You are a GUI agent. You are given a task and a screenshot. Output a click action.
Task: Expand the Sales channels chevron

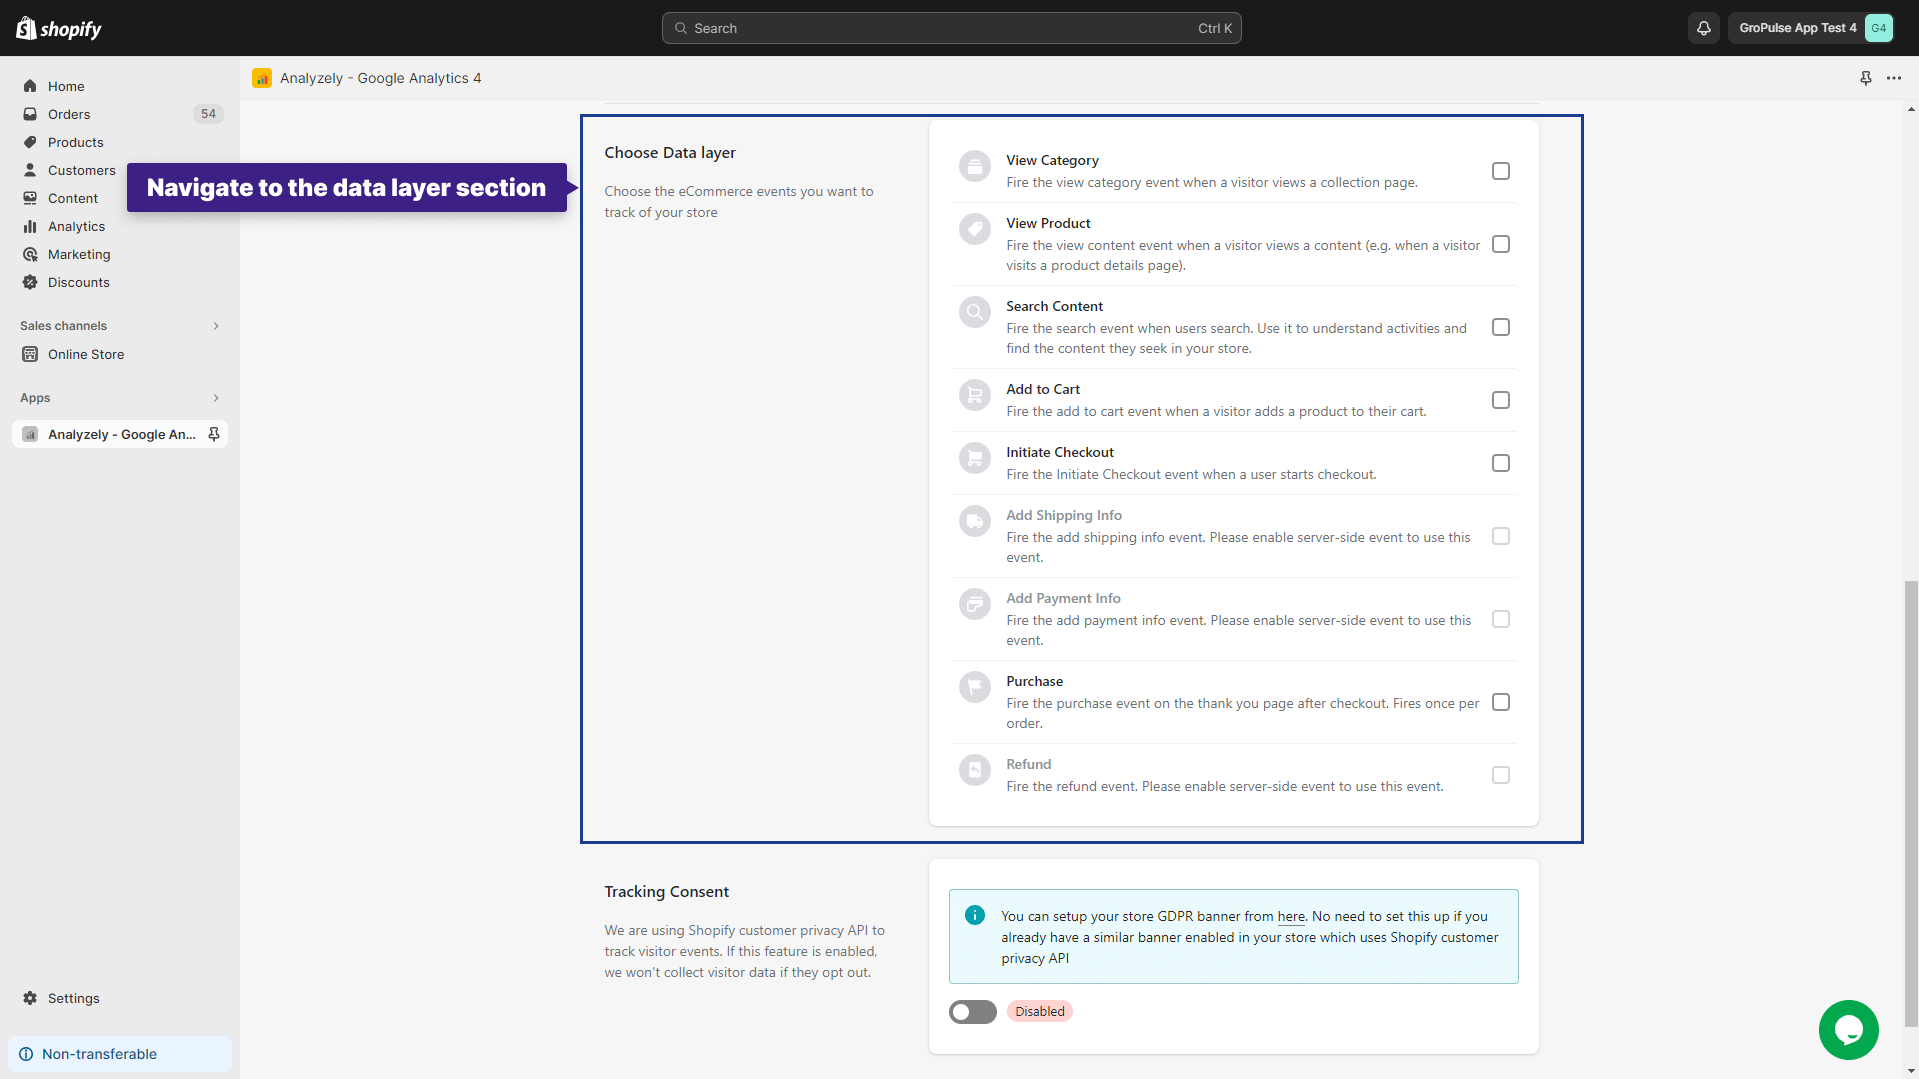[x=216, y=326]
